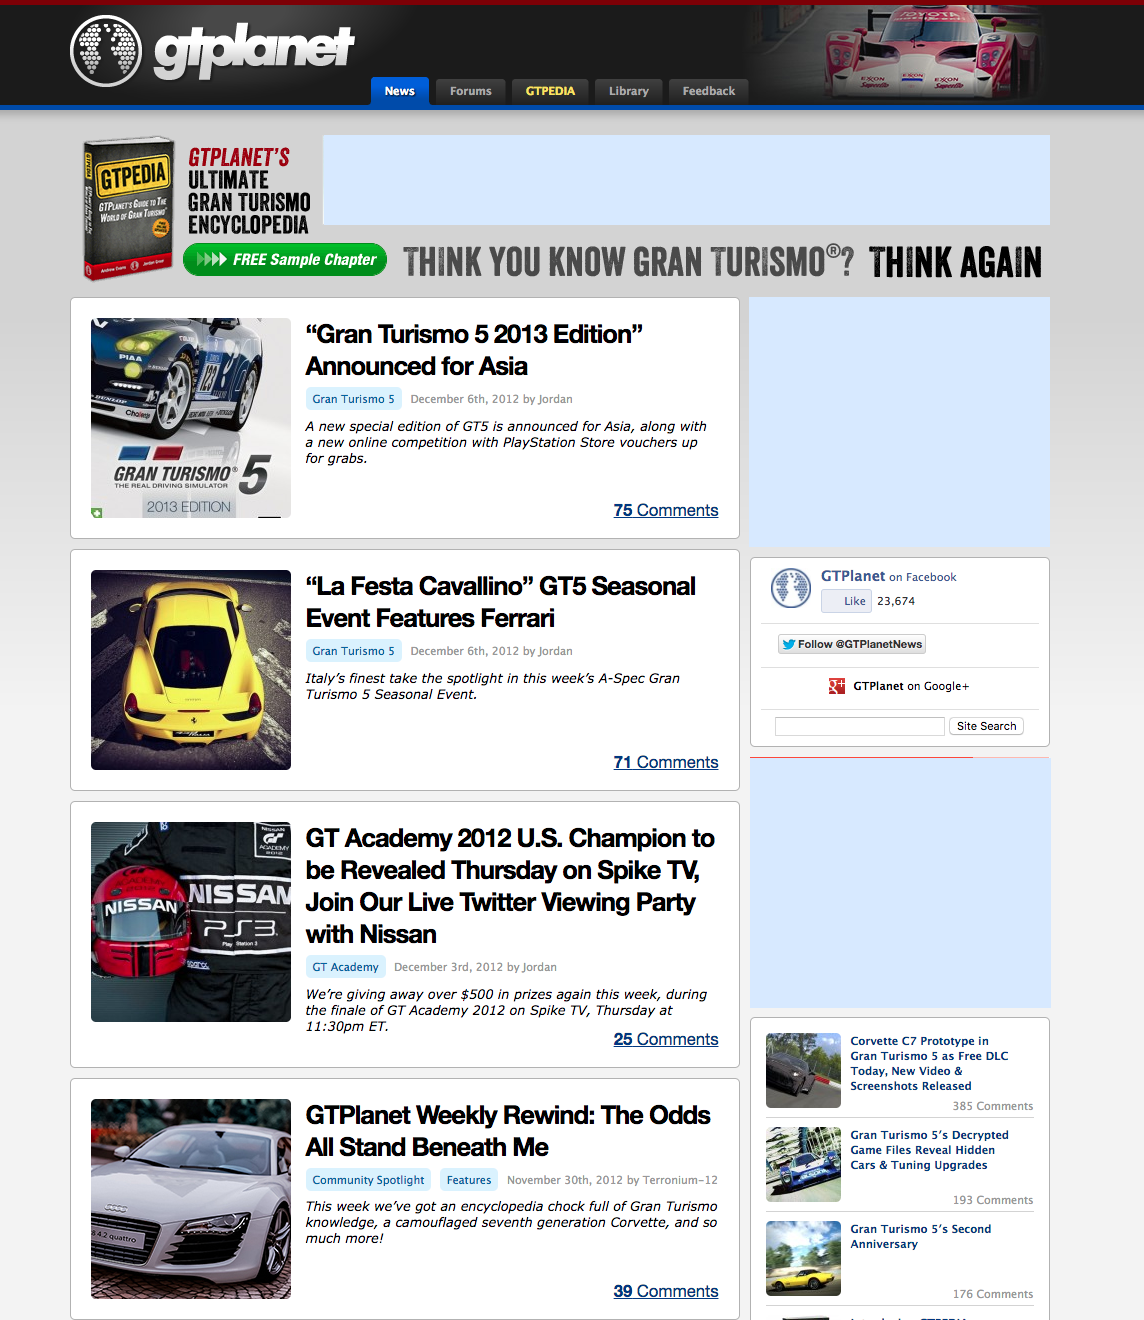Click the Site Search button
Viewport: 1144px width, 1320px height.
click(x=986, y=726)
